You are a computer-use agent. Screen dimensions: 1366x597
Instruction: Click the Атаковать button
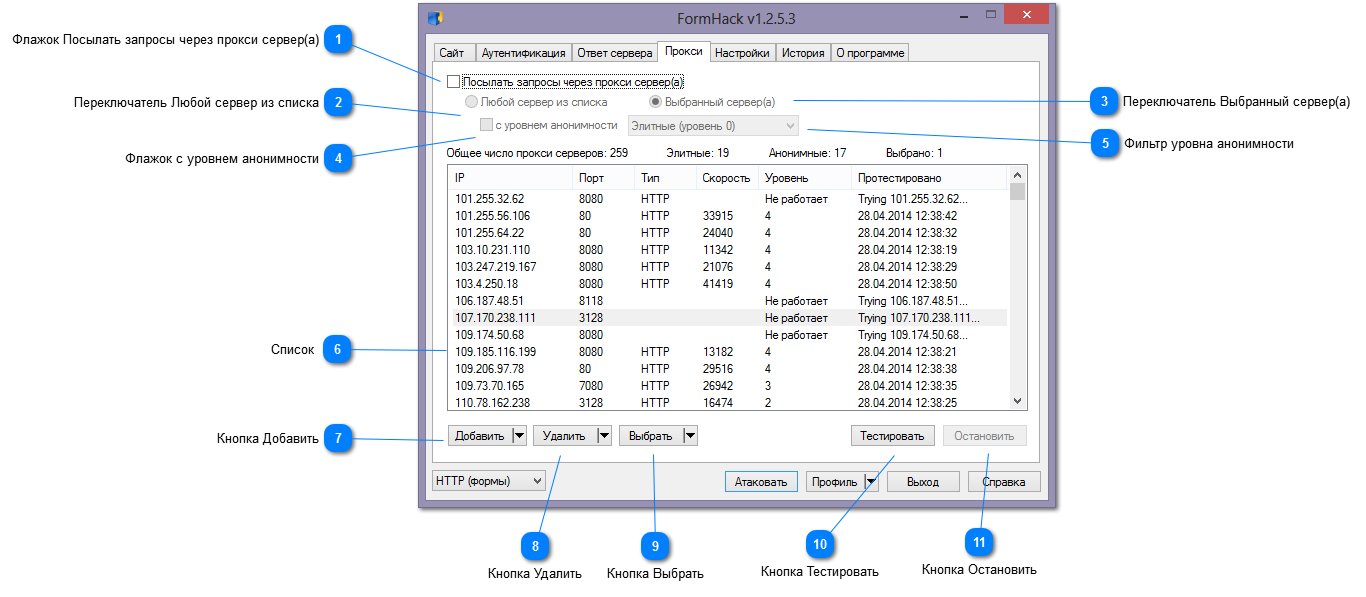(761, 482)
